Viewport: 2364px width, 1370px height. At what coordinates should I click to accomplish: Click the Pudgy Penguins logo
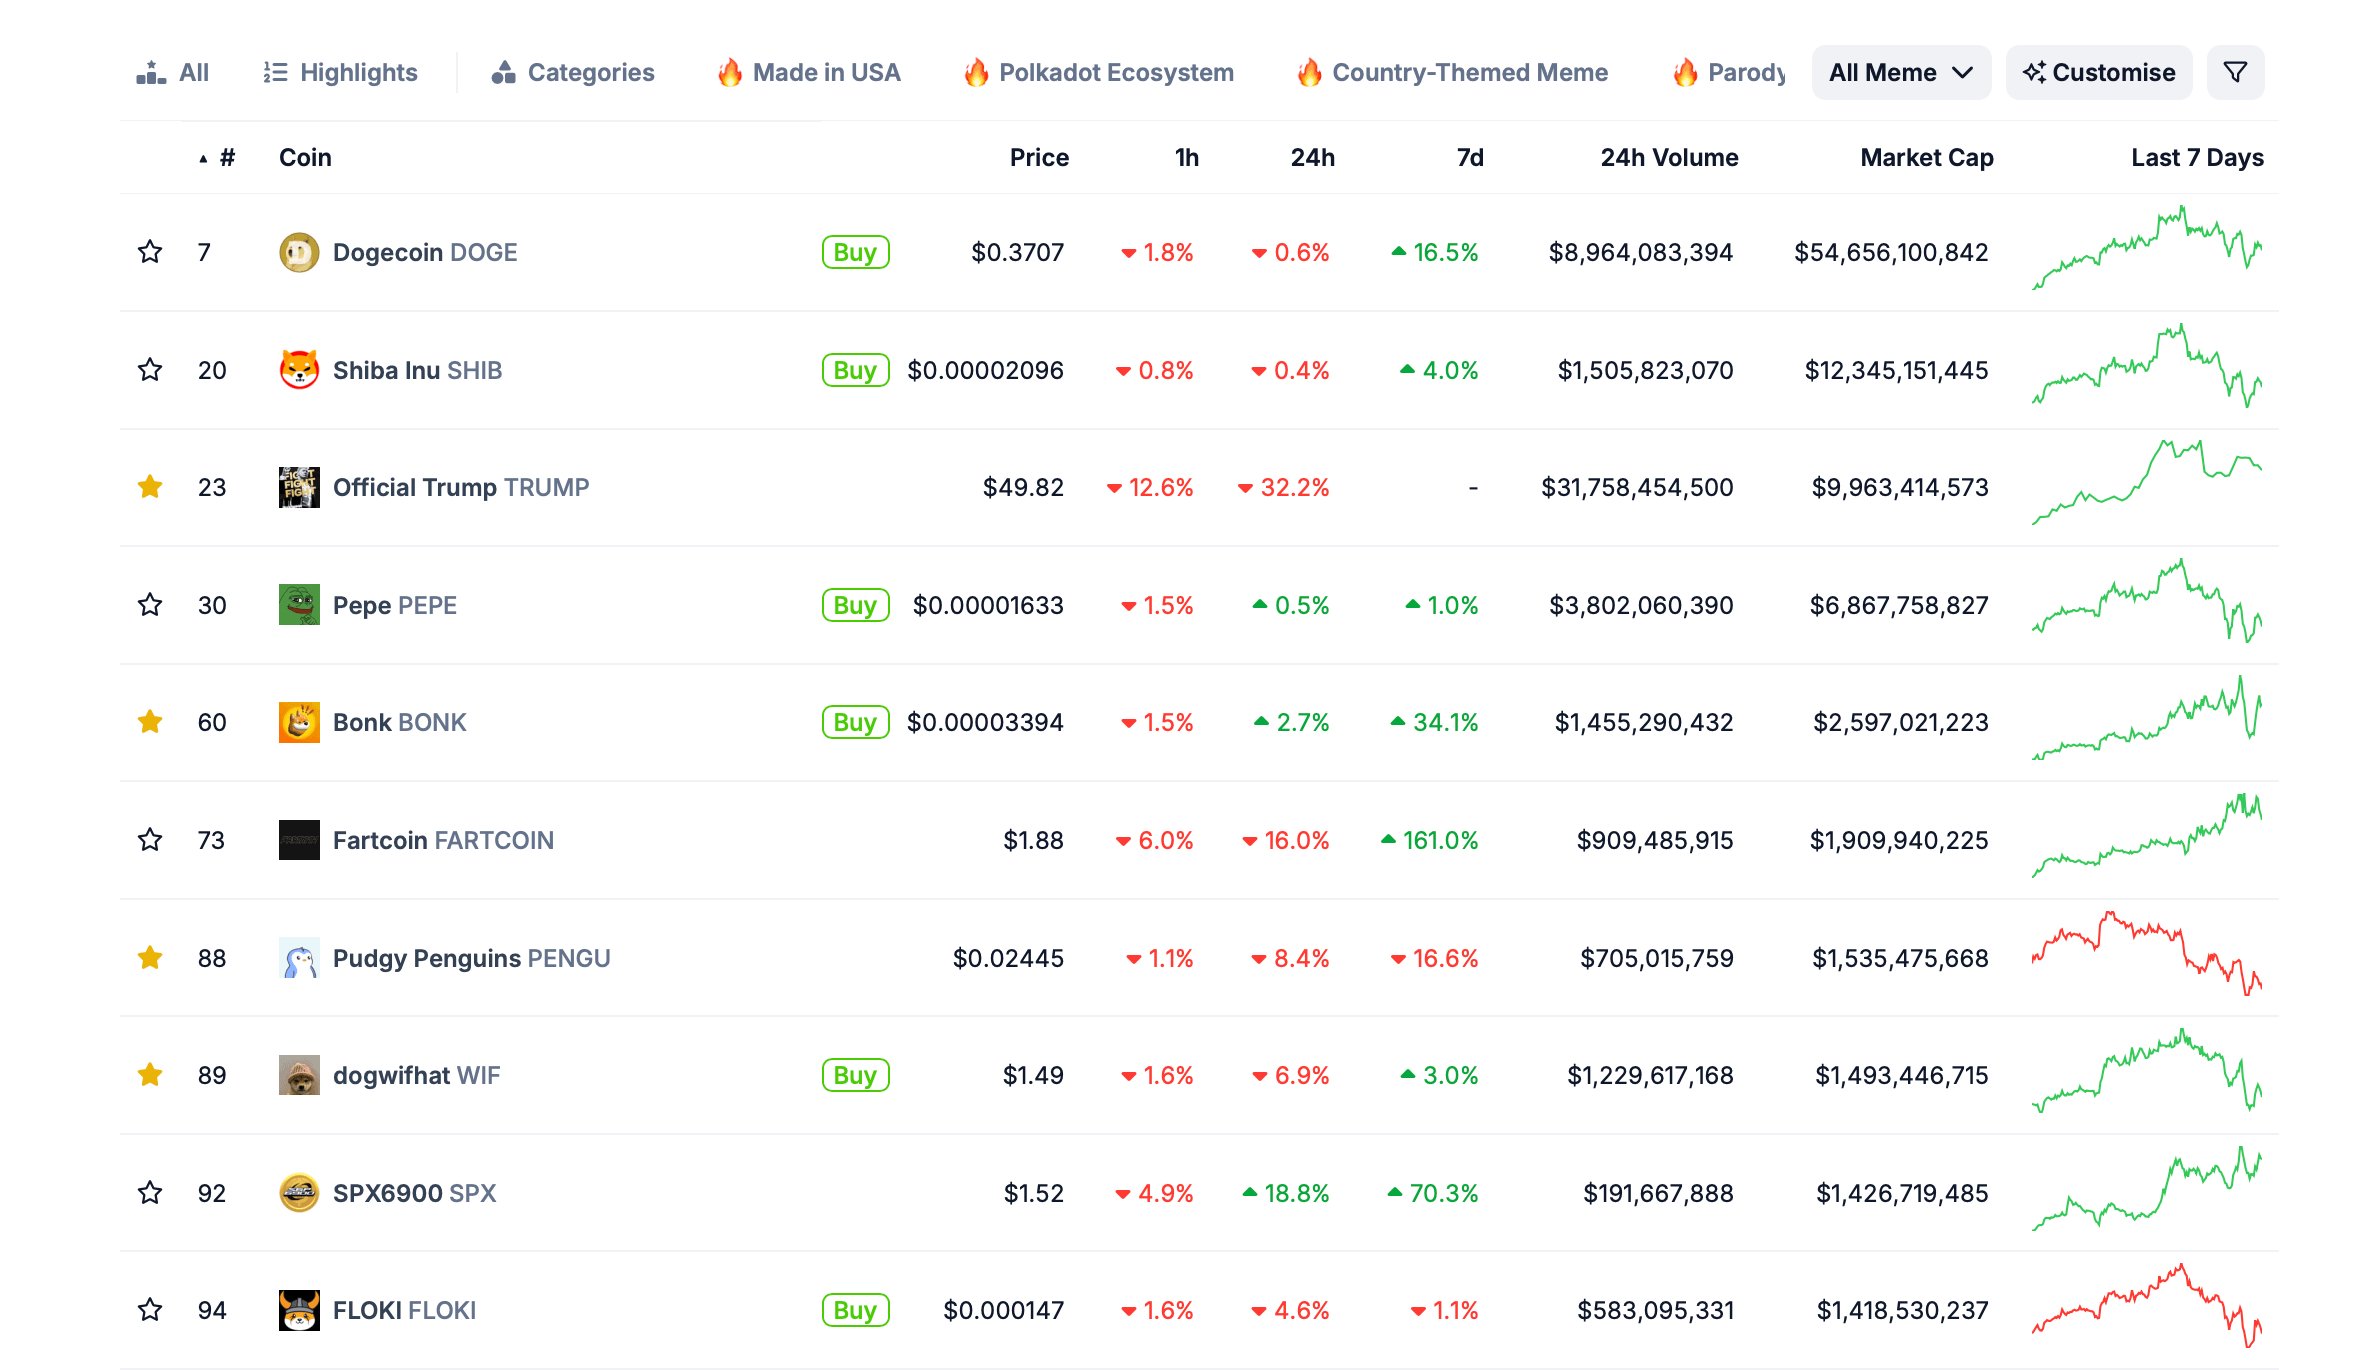(x=299, y=958)
